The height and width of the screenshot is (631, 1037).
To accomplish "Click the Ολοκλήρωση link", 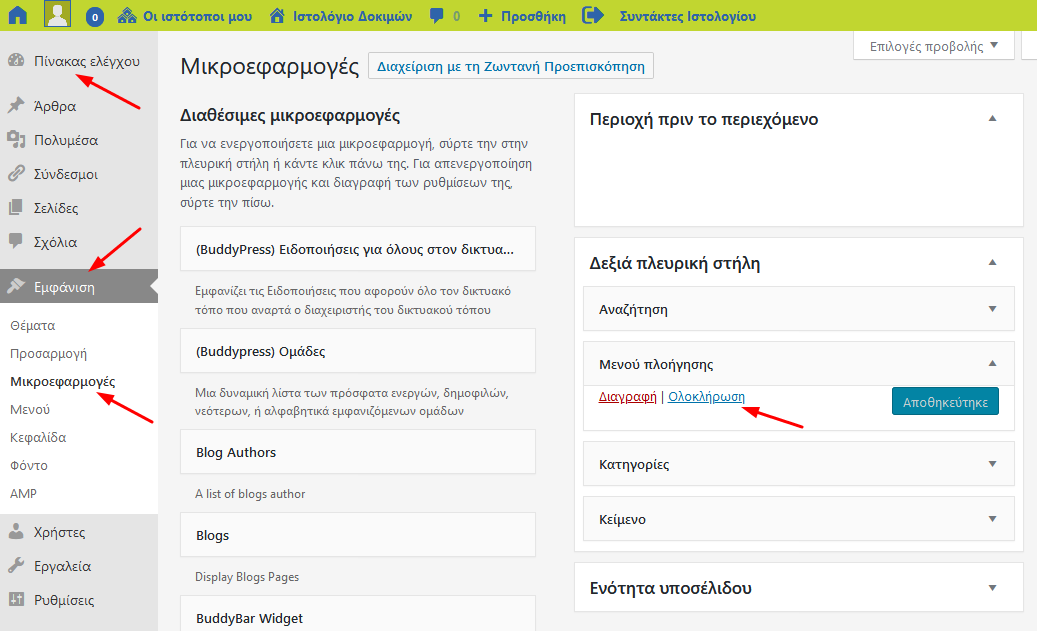I will point(706,397).
